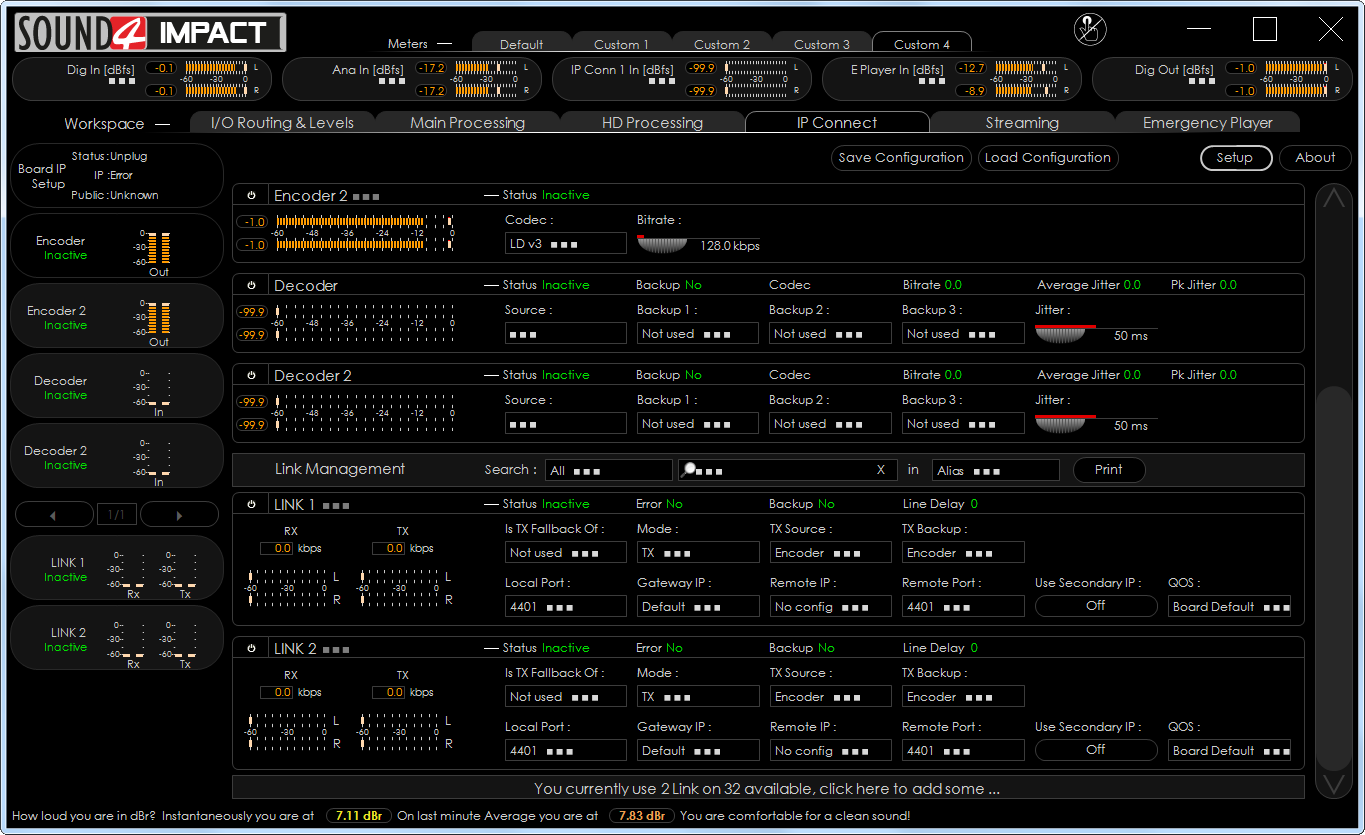Click the Load Configuration button
Viewport: 1365px width, 835px height.
[1047, 158]
